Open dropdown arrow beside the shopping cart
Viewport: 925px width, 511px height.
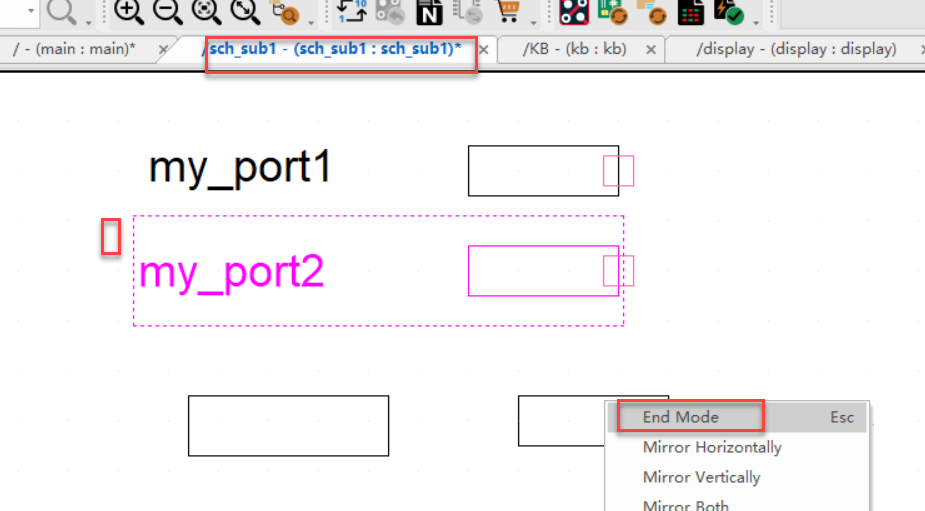[533, 22]
